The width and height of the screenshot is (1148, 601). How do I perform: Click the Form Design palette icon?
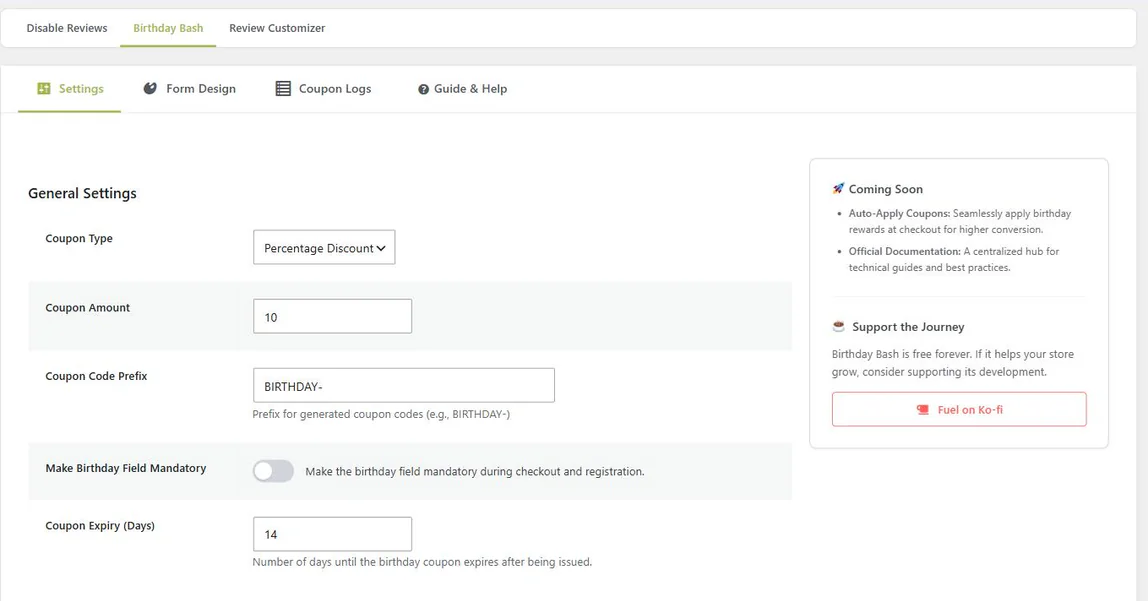tap(150, 89)
